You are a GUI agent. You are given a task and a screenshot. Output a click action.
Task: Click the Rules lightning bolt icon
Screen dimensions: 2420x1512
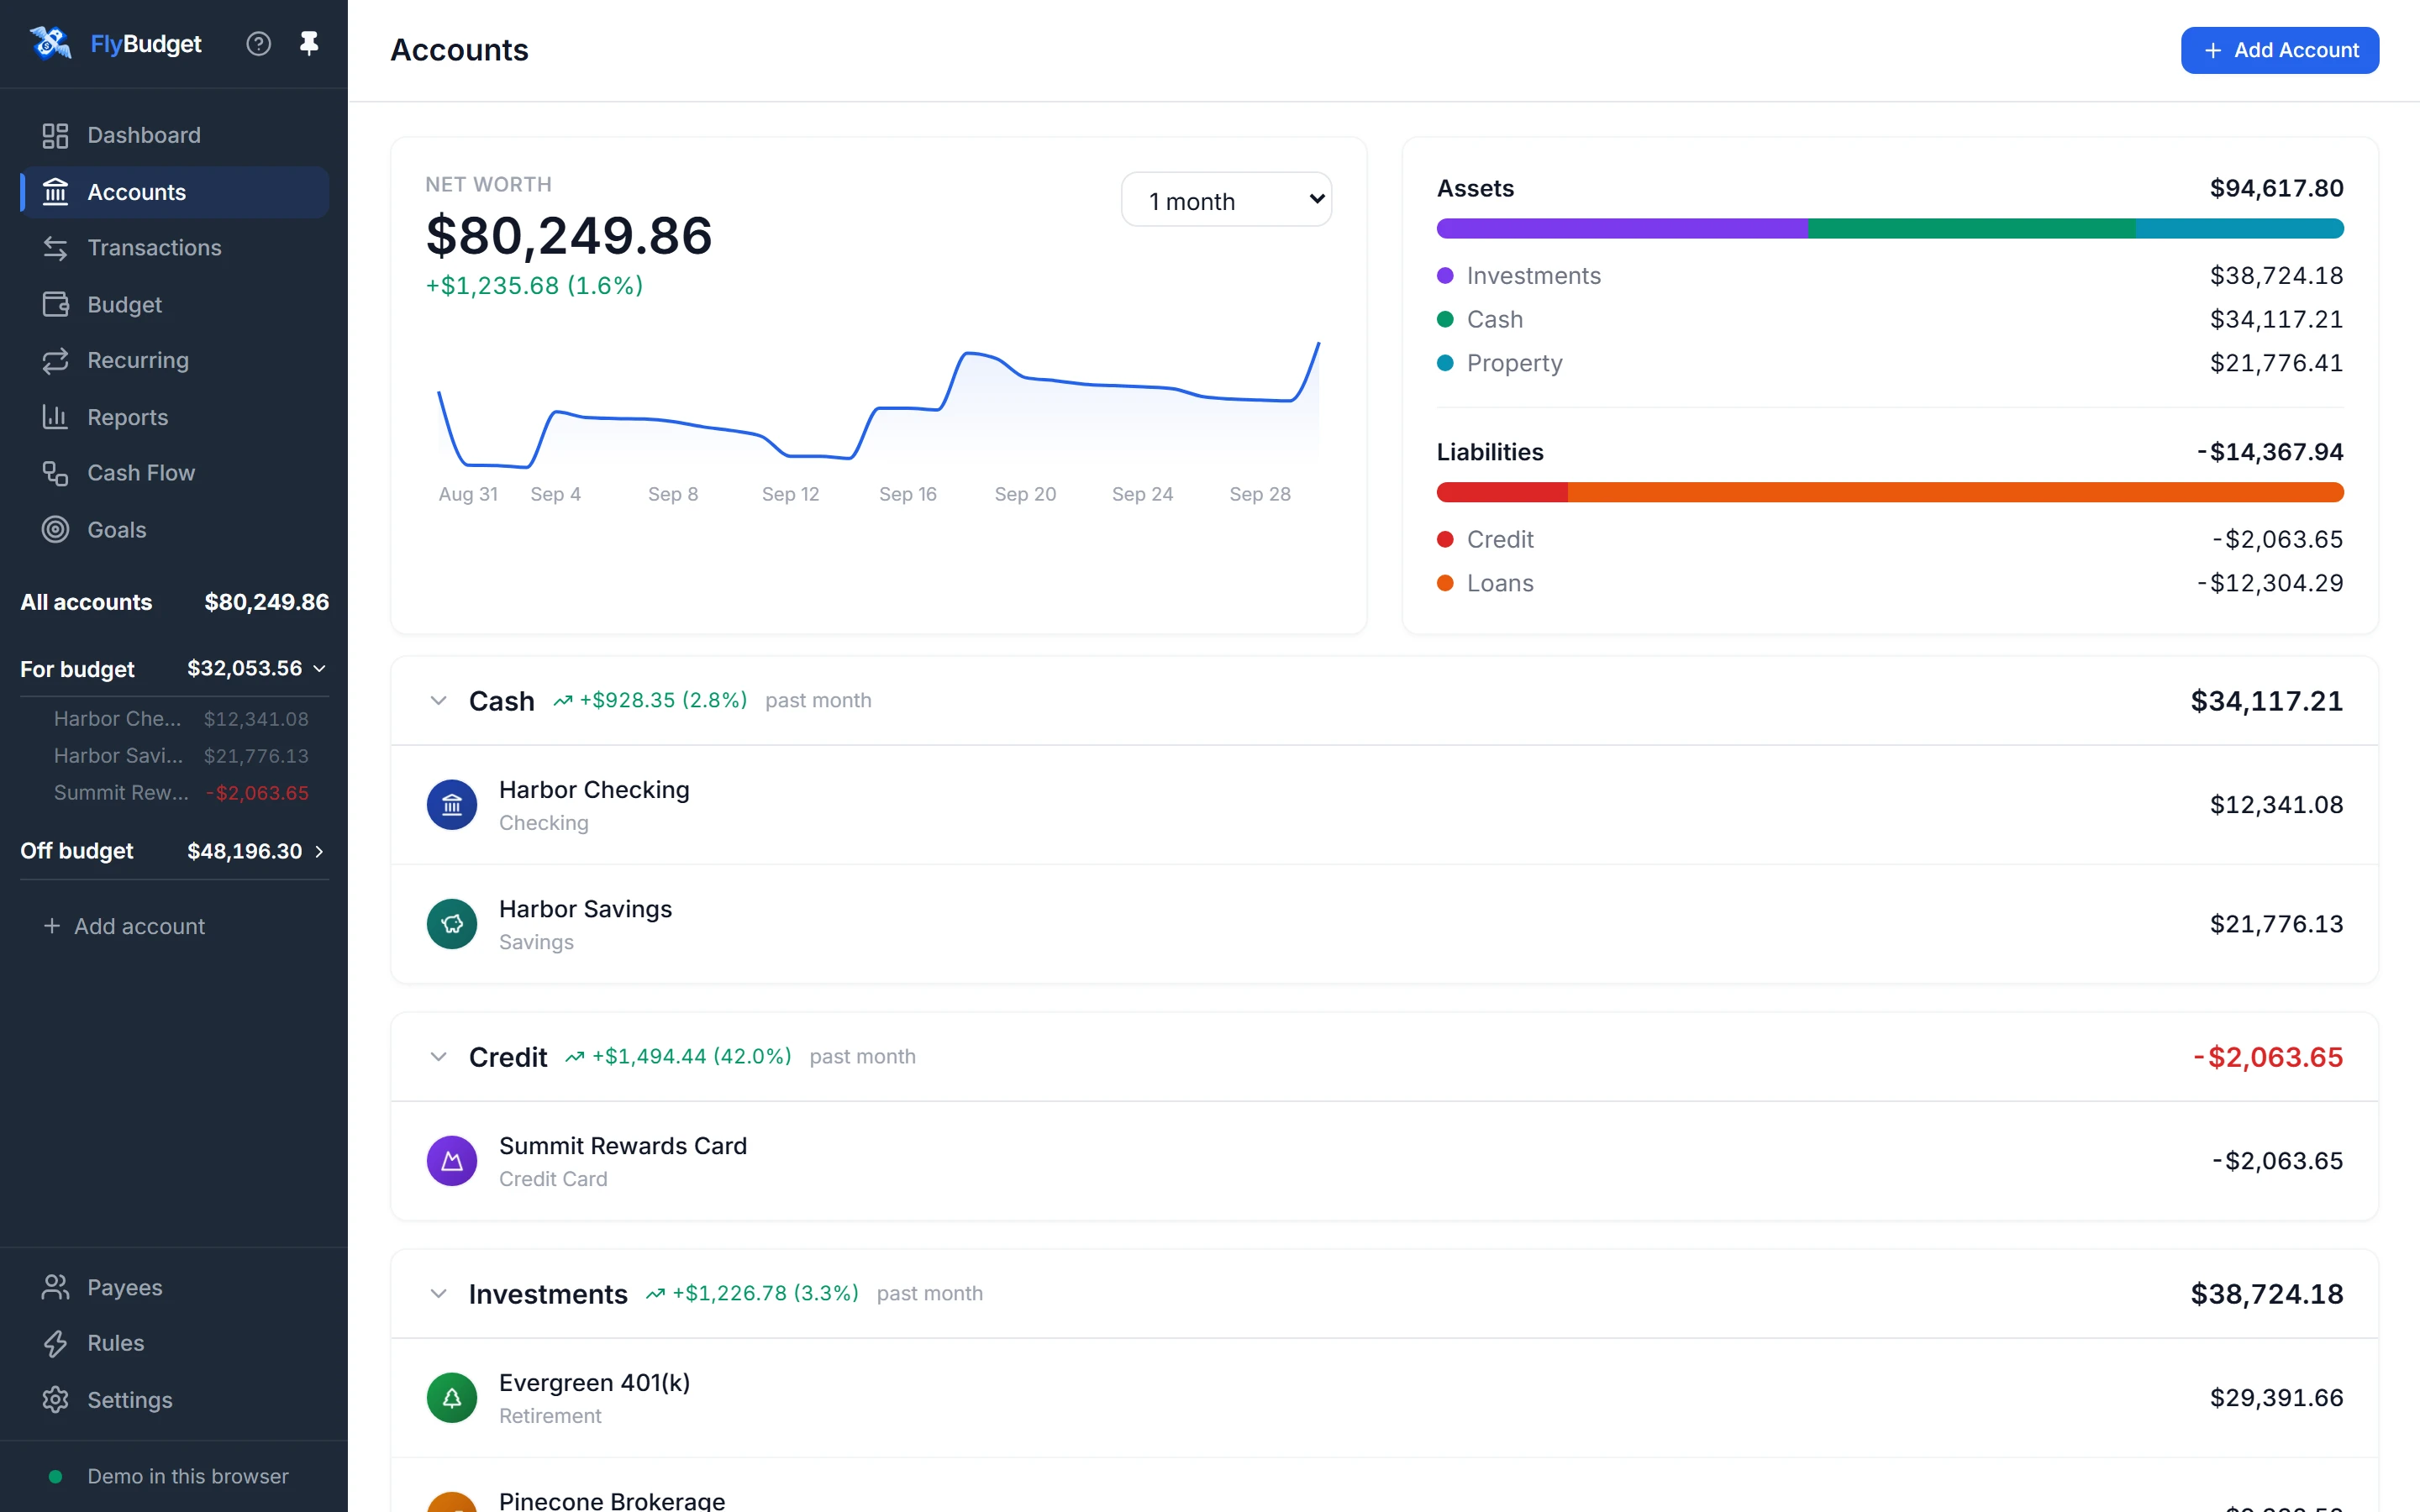(55, 1343)
